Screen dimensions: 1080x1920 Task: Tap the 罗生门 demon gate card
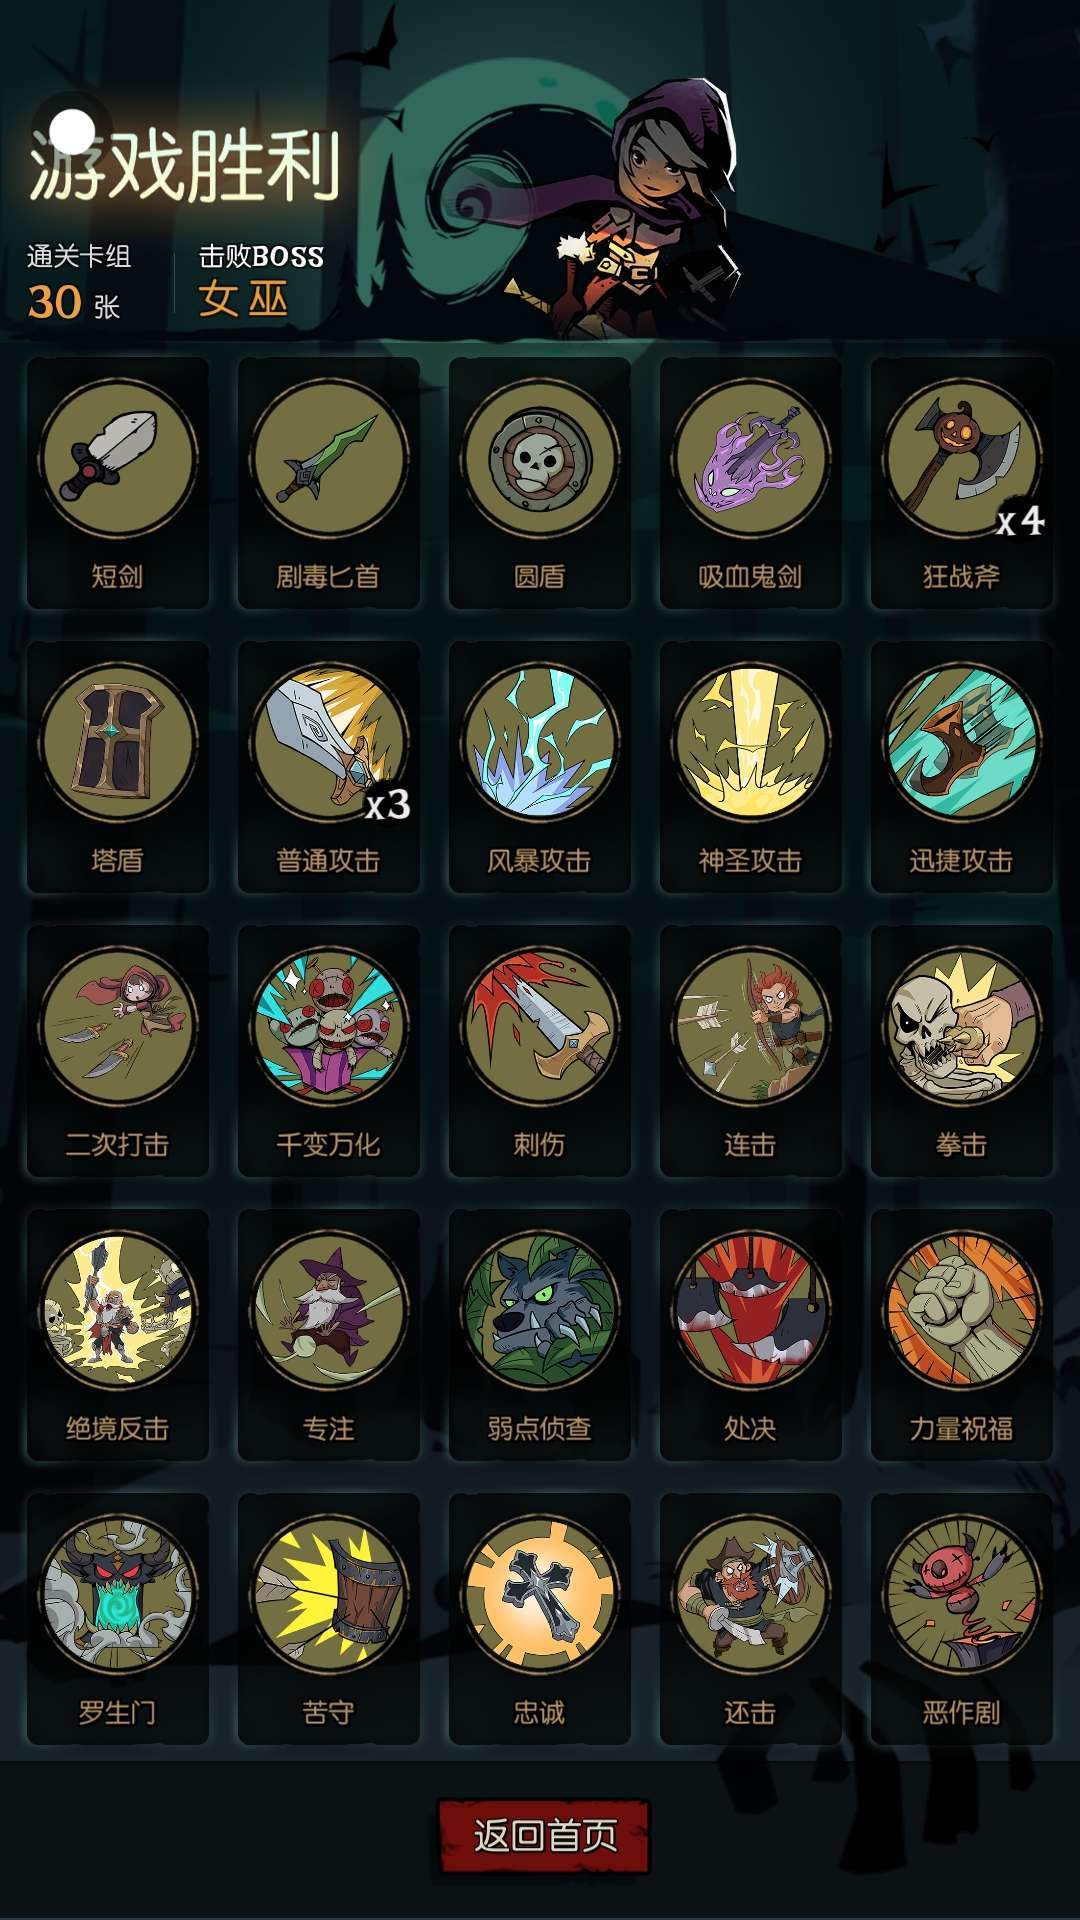pos(118,1619)
